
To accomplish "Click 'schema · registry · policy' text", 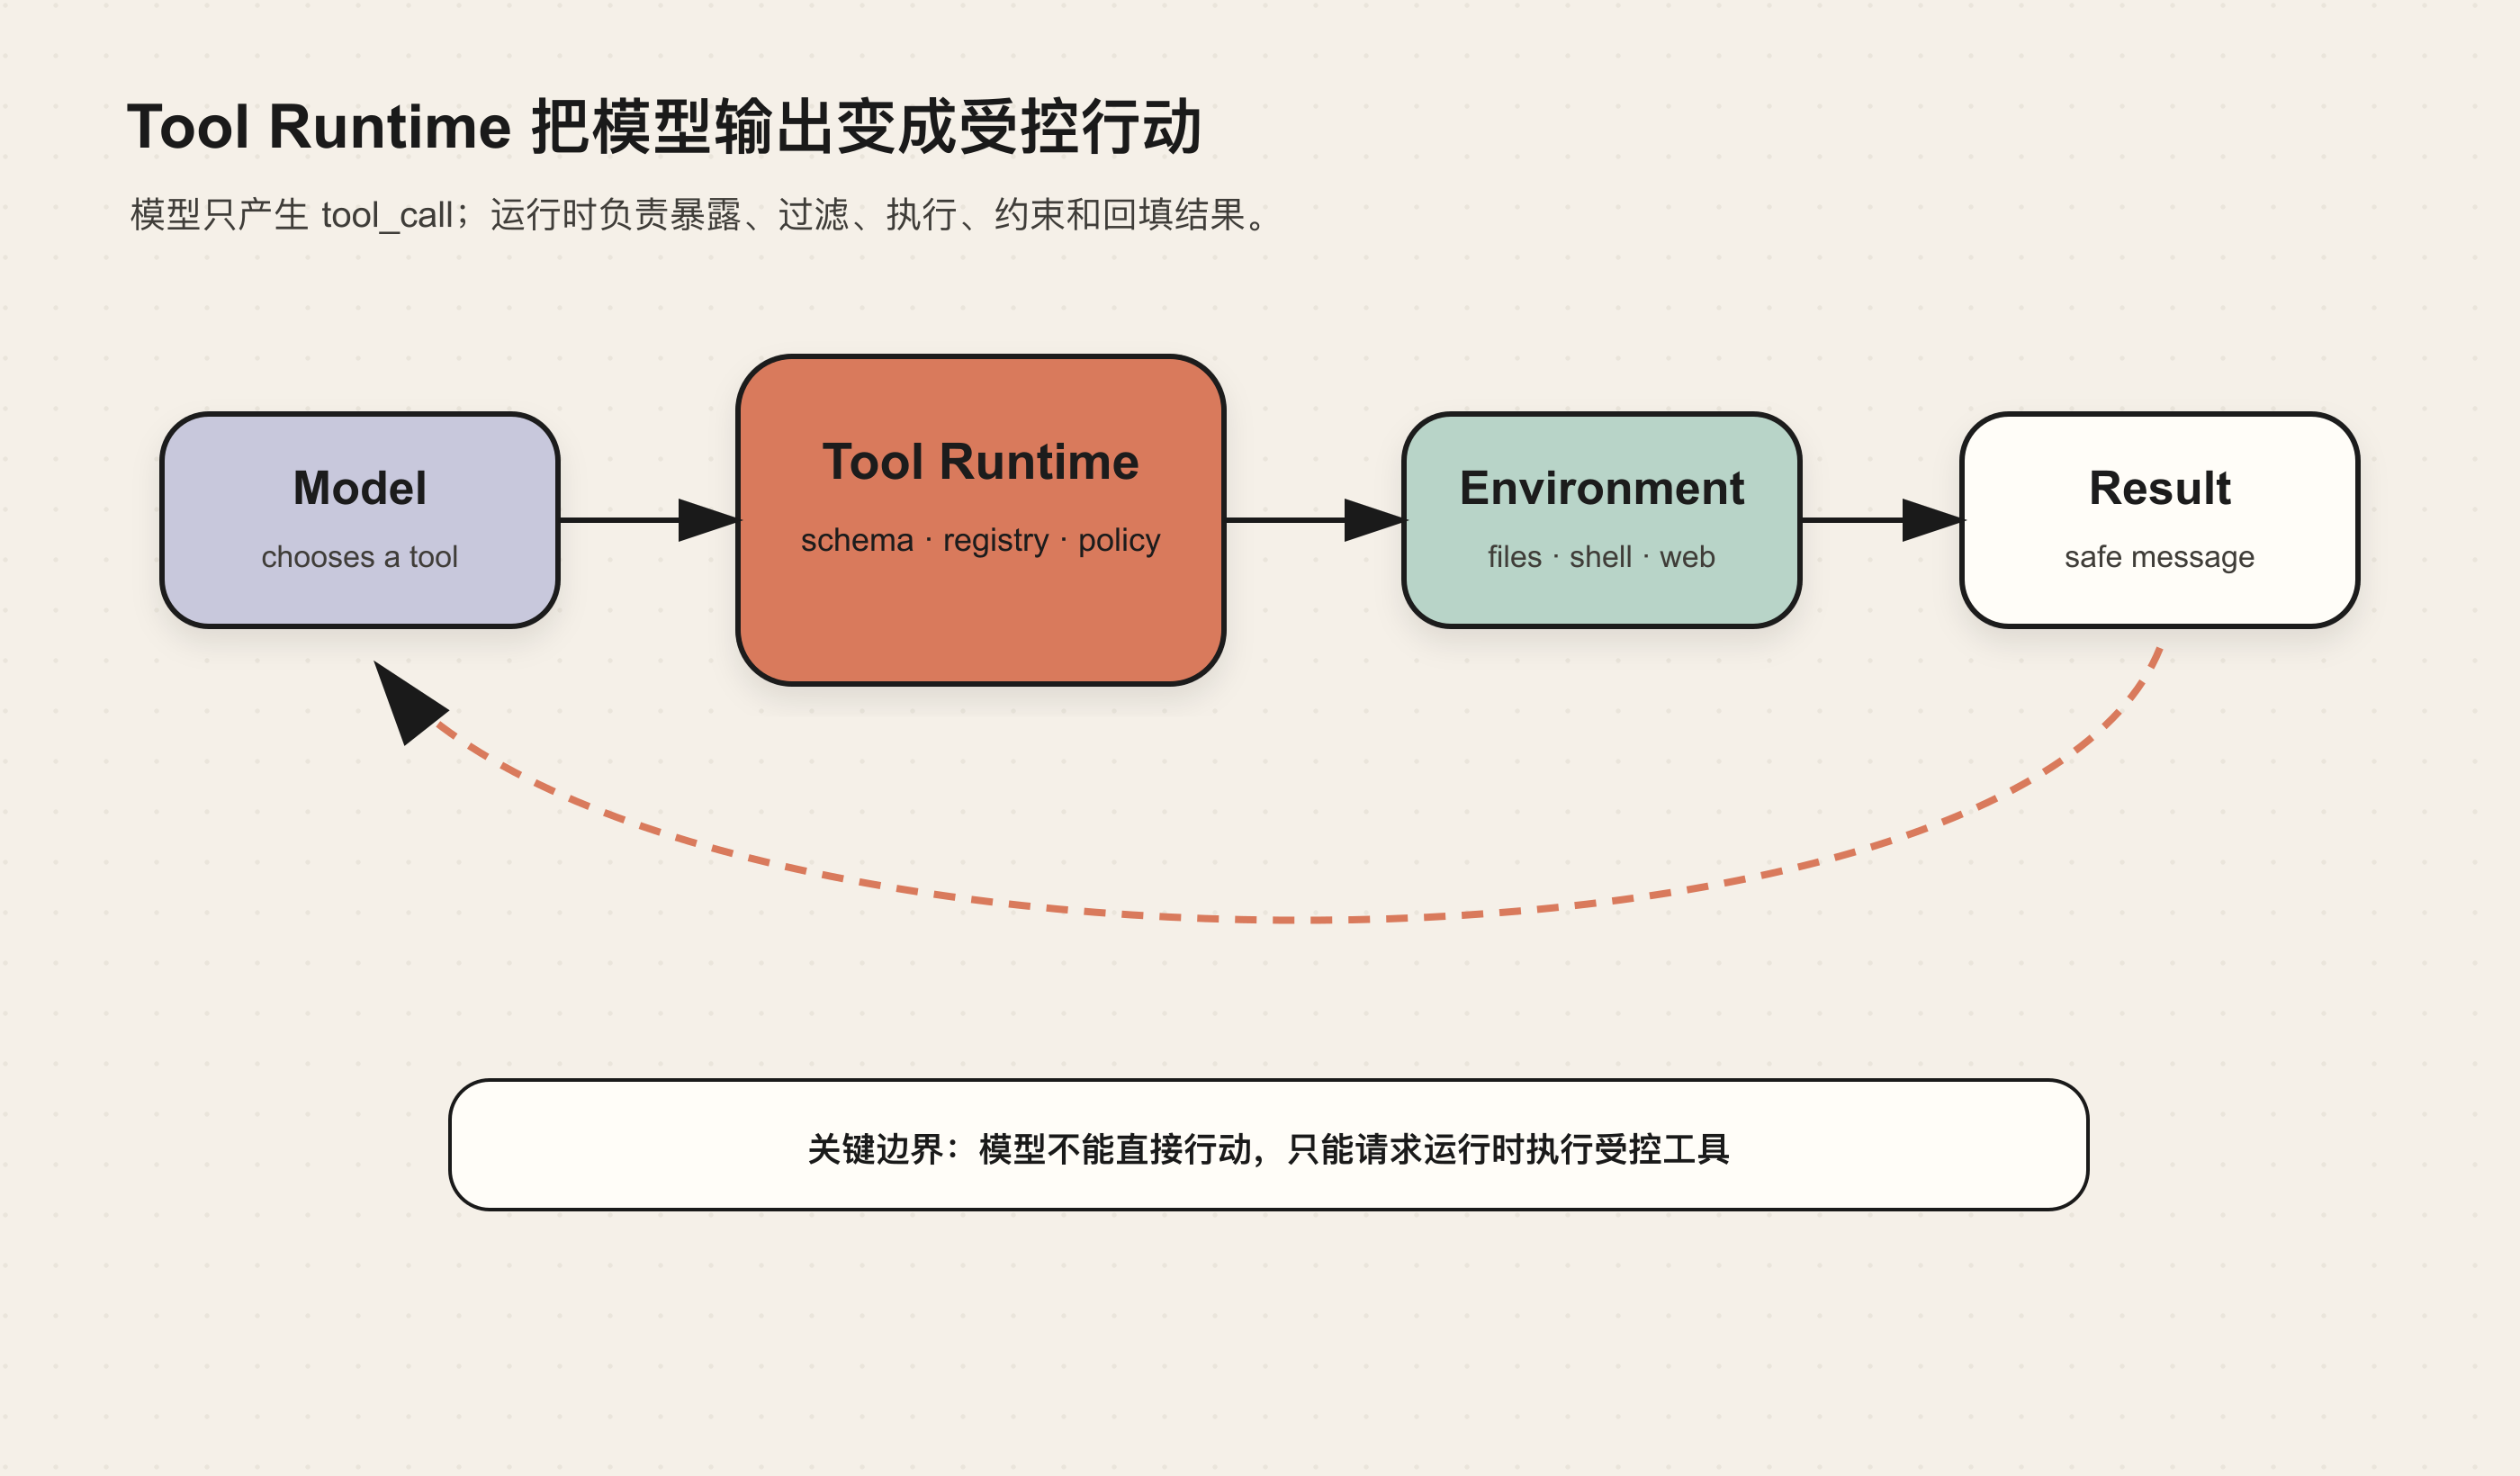I will (x=981, y=540).
